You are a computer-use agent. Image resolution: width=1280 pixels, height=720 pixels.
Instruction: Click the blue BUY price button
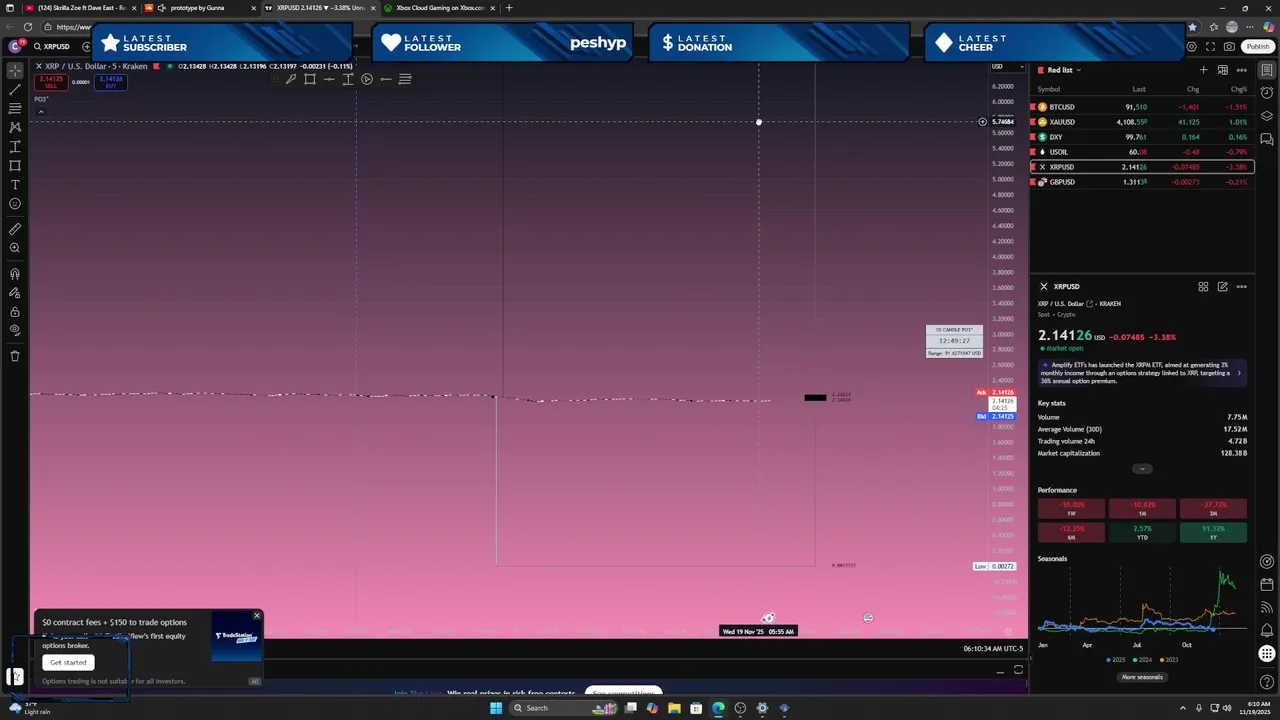[x=110, y=82]
